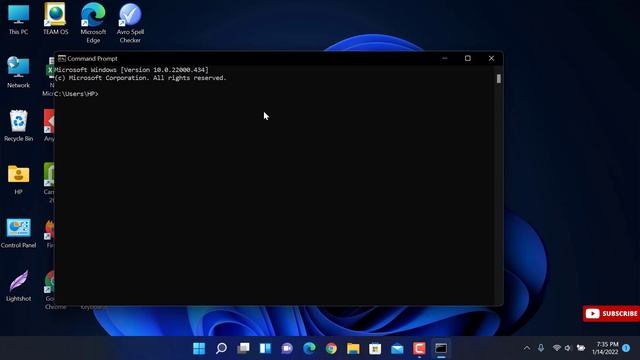Viewport: 640px width, 360px height.
Task: Open the TEAM OS desktop shortcut
Action: [56, 19]
